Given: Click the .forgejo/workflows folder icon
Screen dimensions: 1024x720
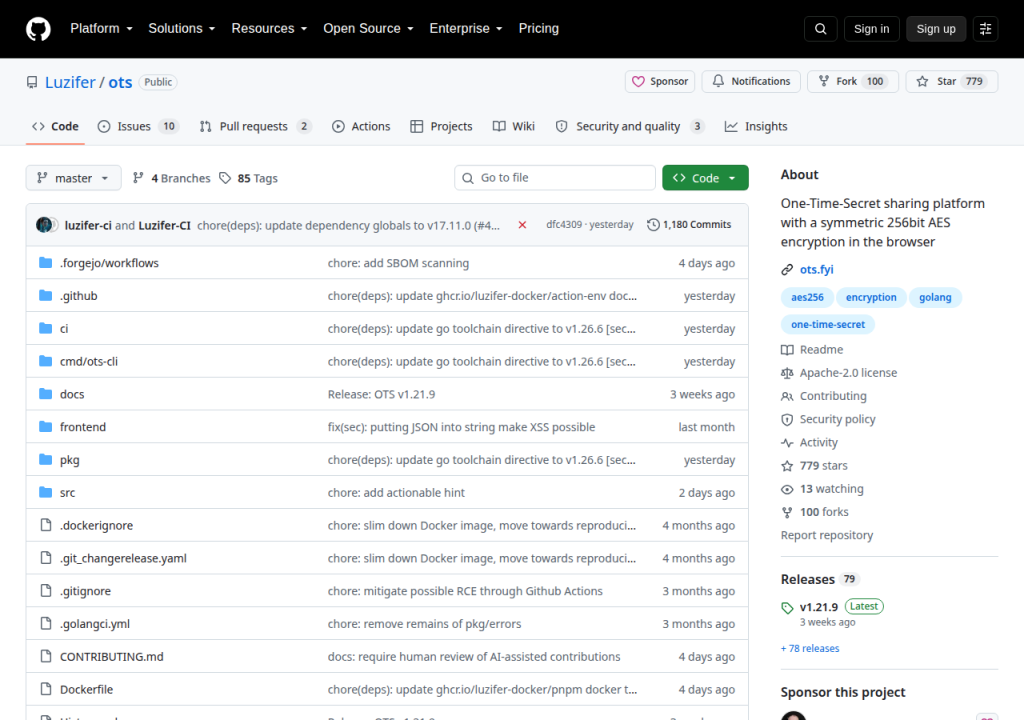Looking at the screenshot, I should [x=45, y=263].
